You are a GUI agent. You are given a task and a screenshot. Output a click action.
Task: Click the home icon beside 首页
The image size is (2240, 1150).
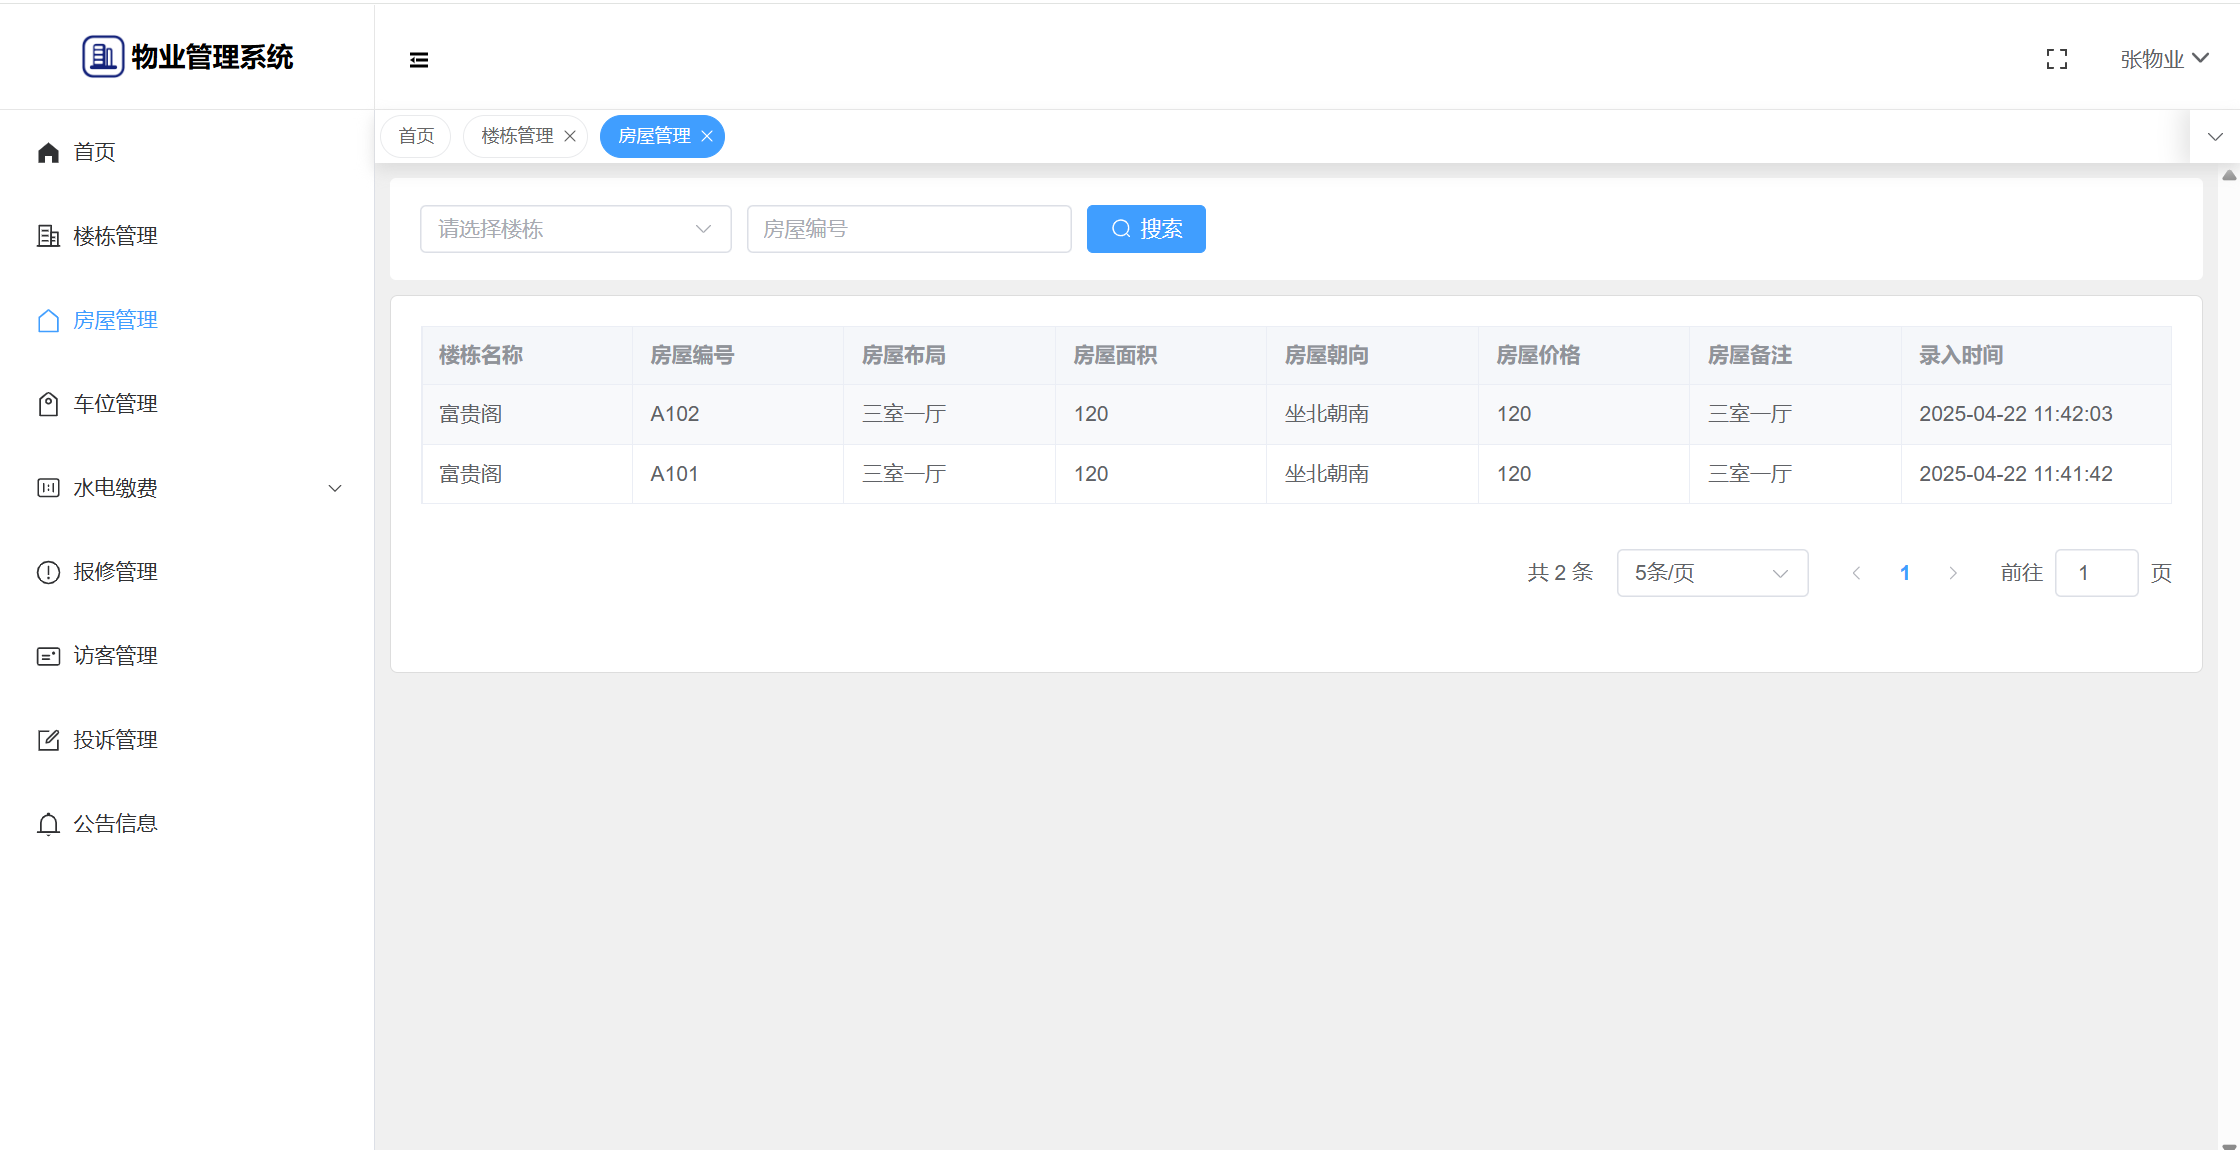coord(48,152)
